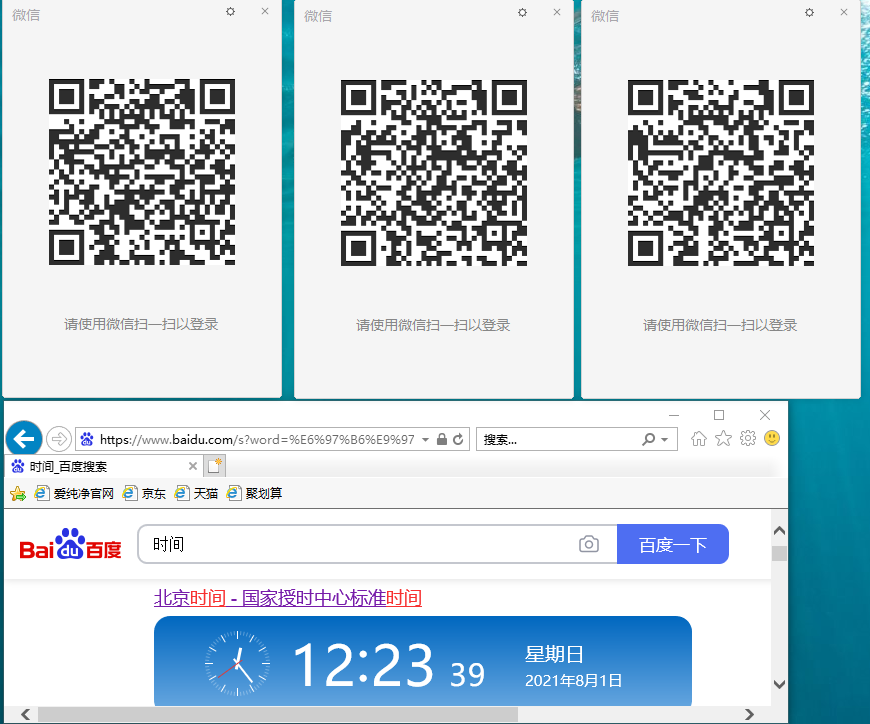Viewport: 870px width, 724px height.
Task: Click 请使用微信扫一扫以登录 in right window
Action: tap(720, 325)
